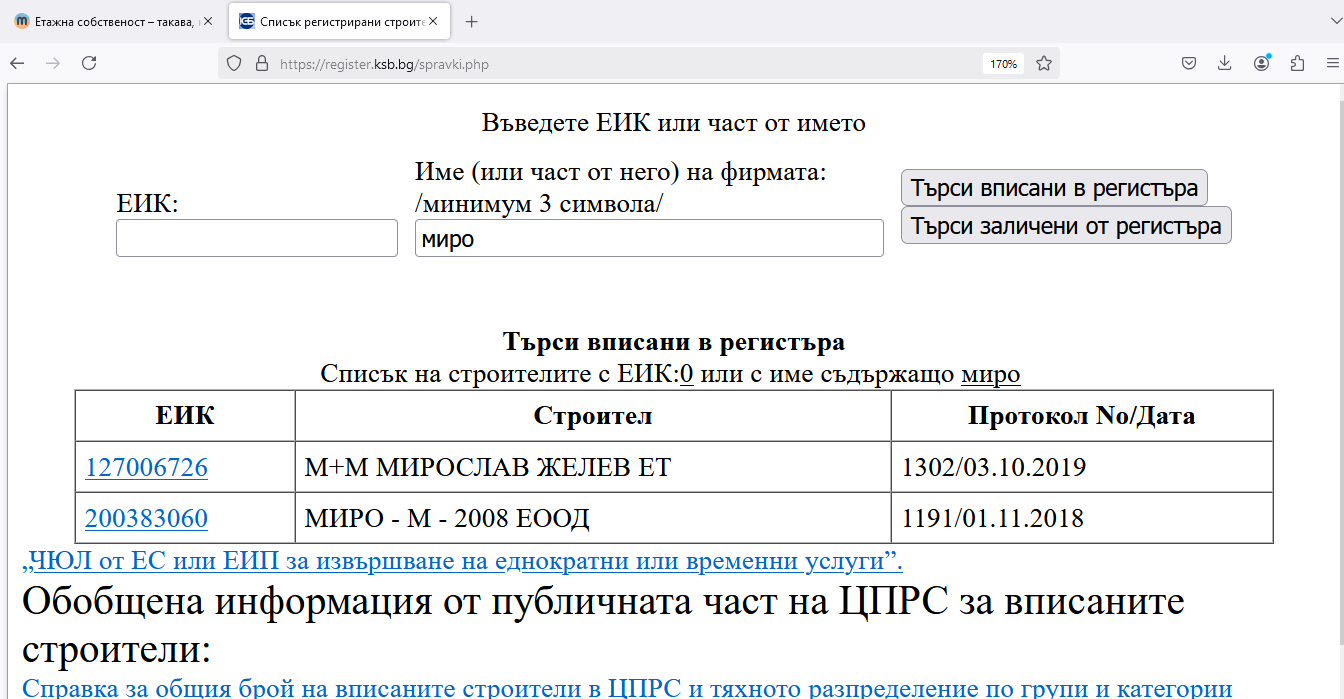Click the cell МИРО - М - 2008 ЕООД
Viewport: 1344px width, 699px height.
pyautogui.click(x=593, y=519)
